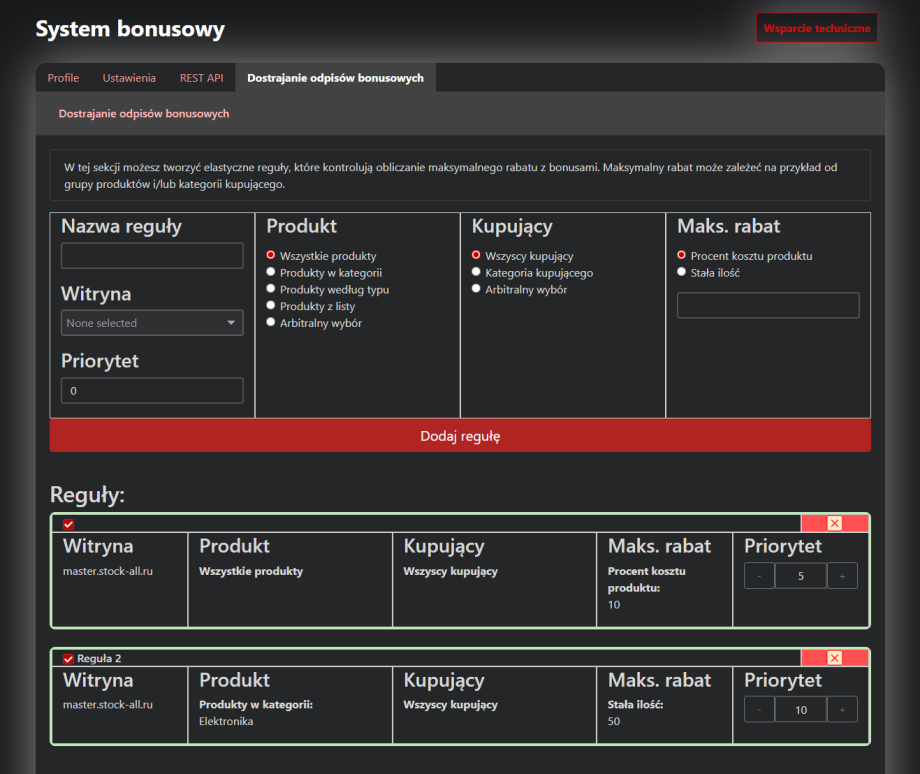Delete the first rule with X icon
Image resolution: width=920 pixels, height=774 pixels.
click(834, 523)
